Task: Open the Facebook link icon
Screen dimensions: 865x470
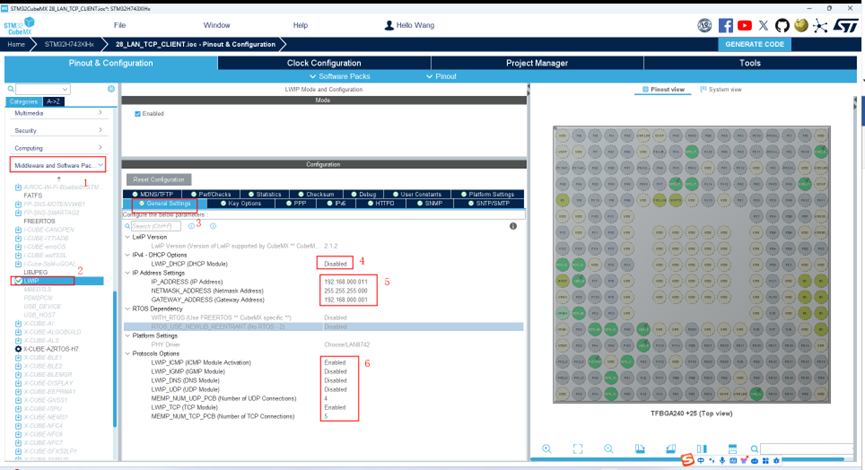Action: [725, 25]
